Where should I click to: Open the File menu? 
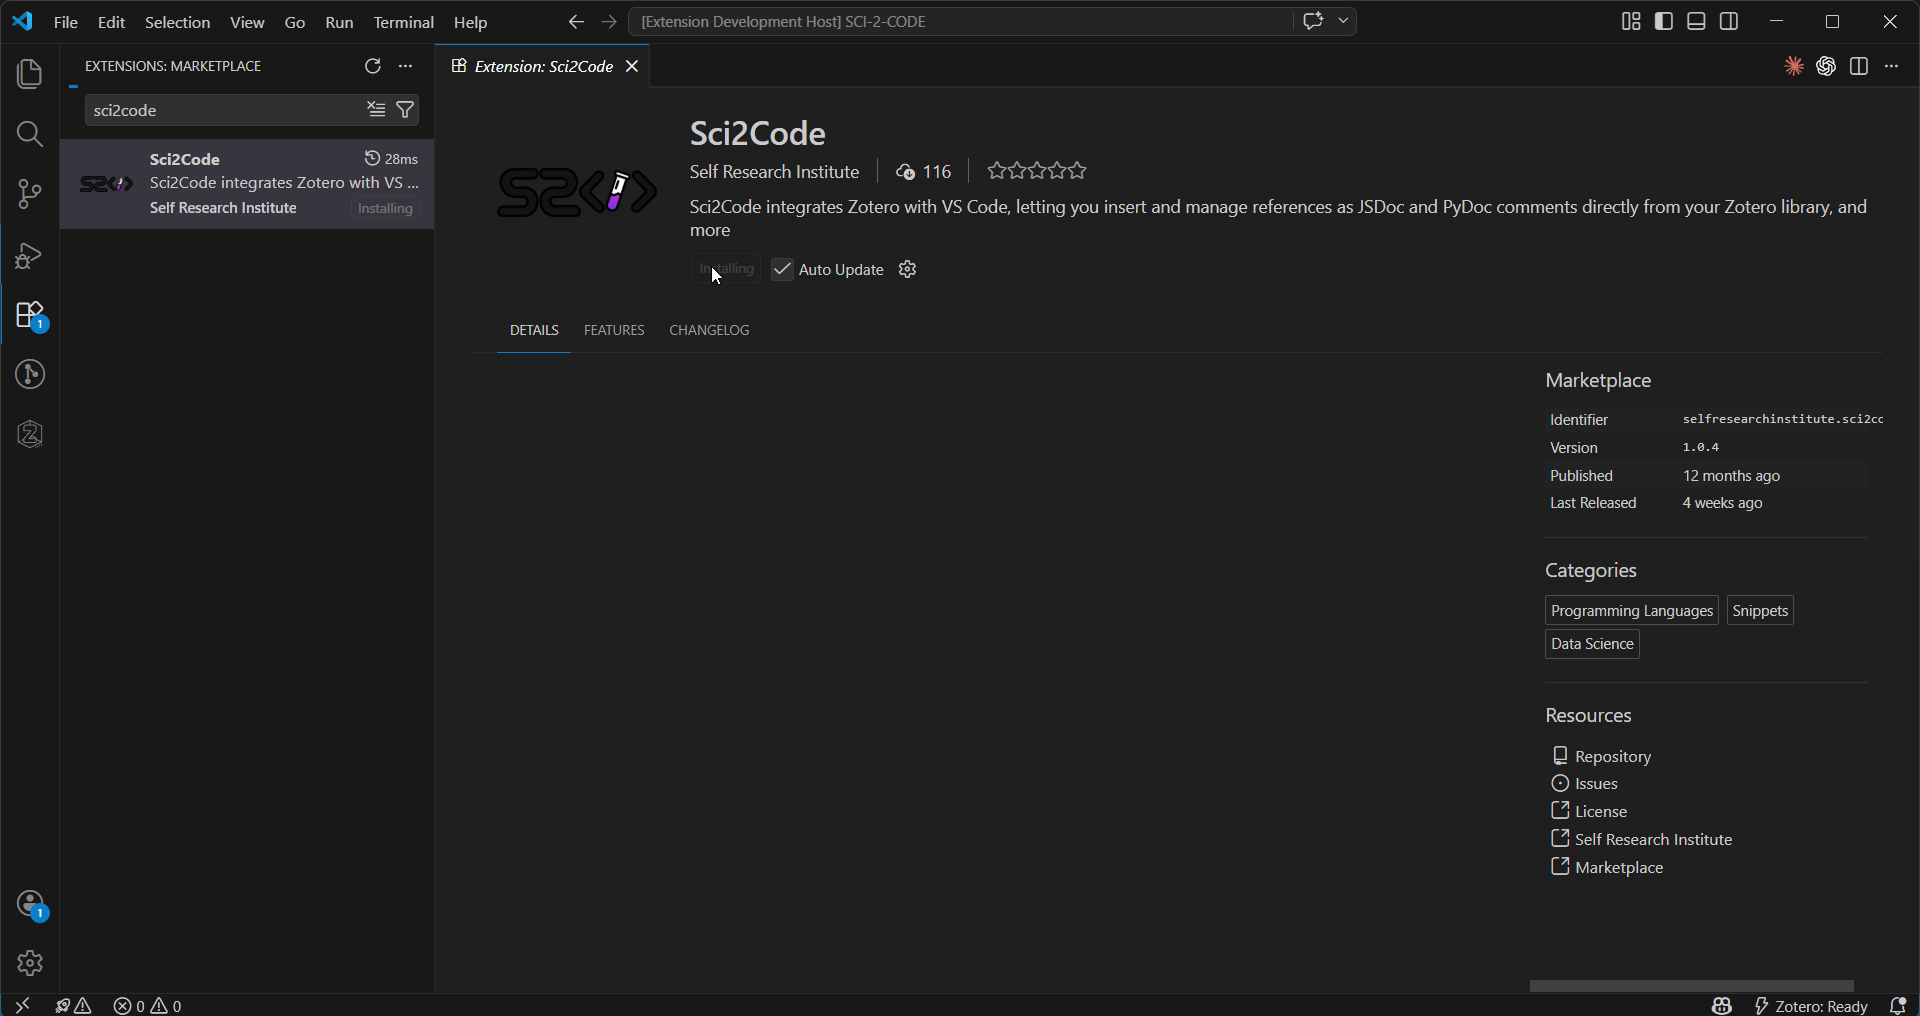(x=66, y=22)
